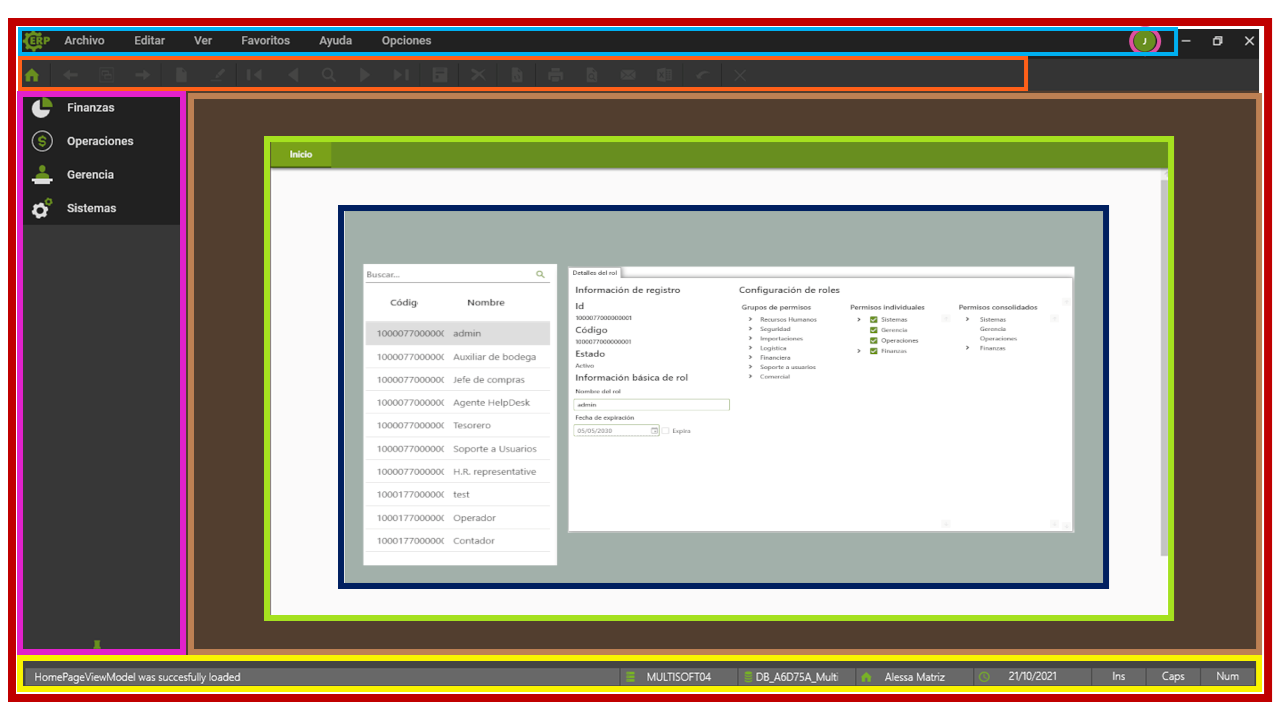Click the green Home toolbar icon
The height and width of the screenshot is (720, 1280).
(32, 75)
